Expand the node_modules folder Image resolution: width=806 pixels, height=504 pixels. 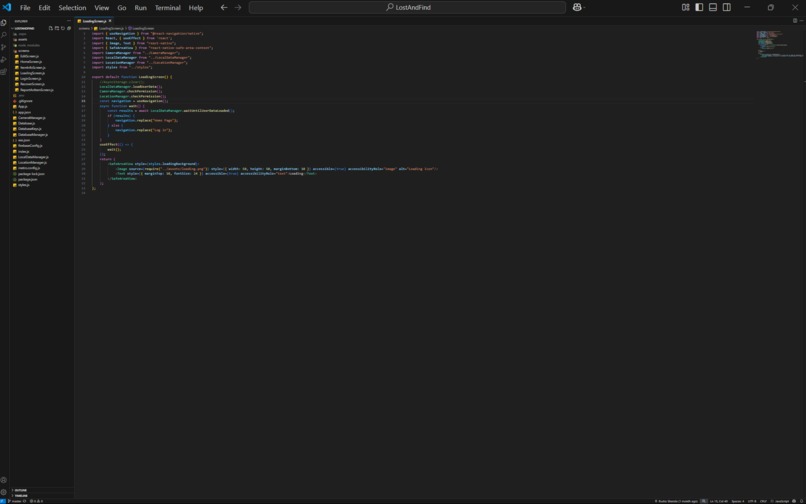(29, 45)
